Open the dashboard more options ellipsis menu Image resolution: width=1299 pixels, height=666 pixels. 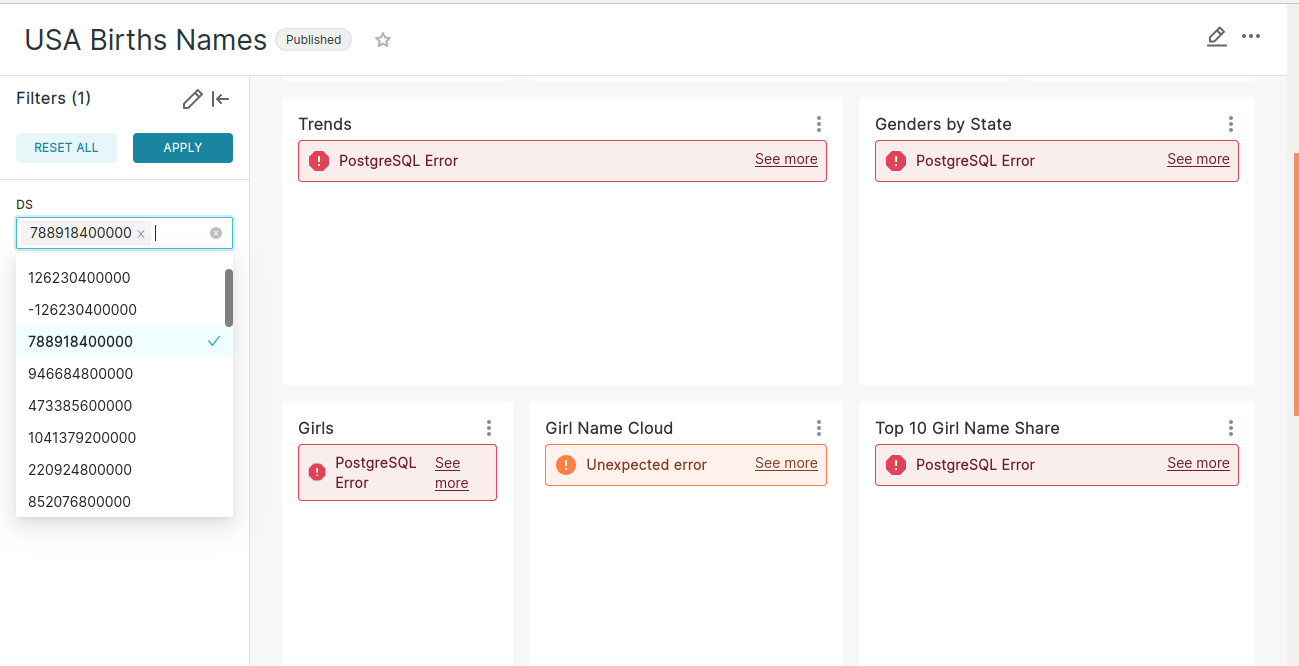[1251, 37]
